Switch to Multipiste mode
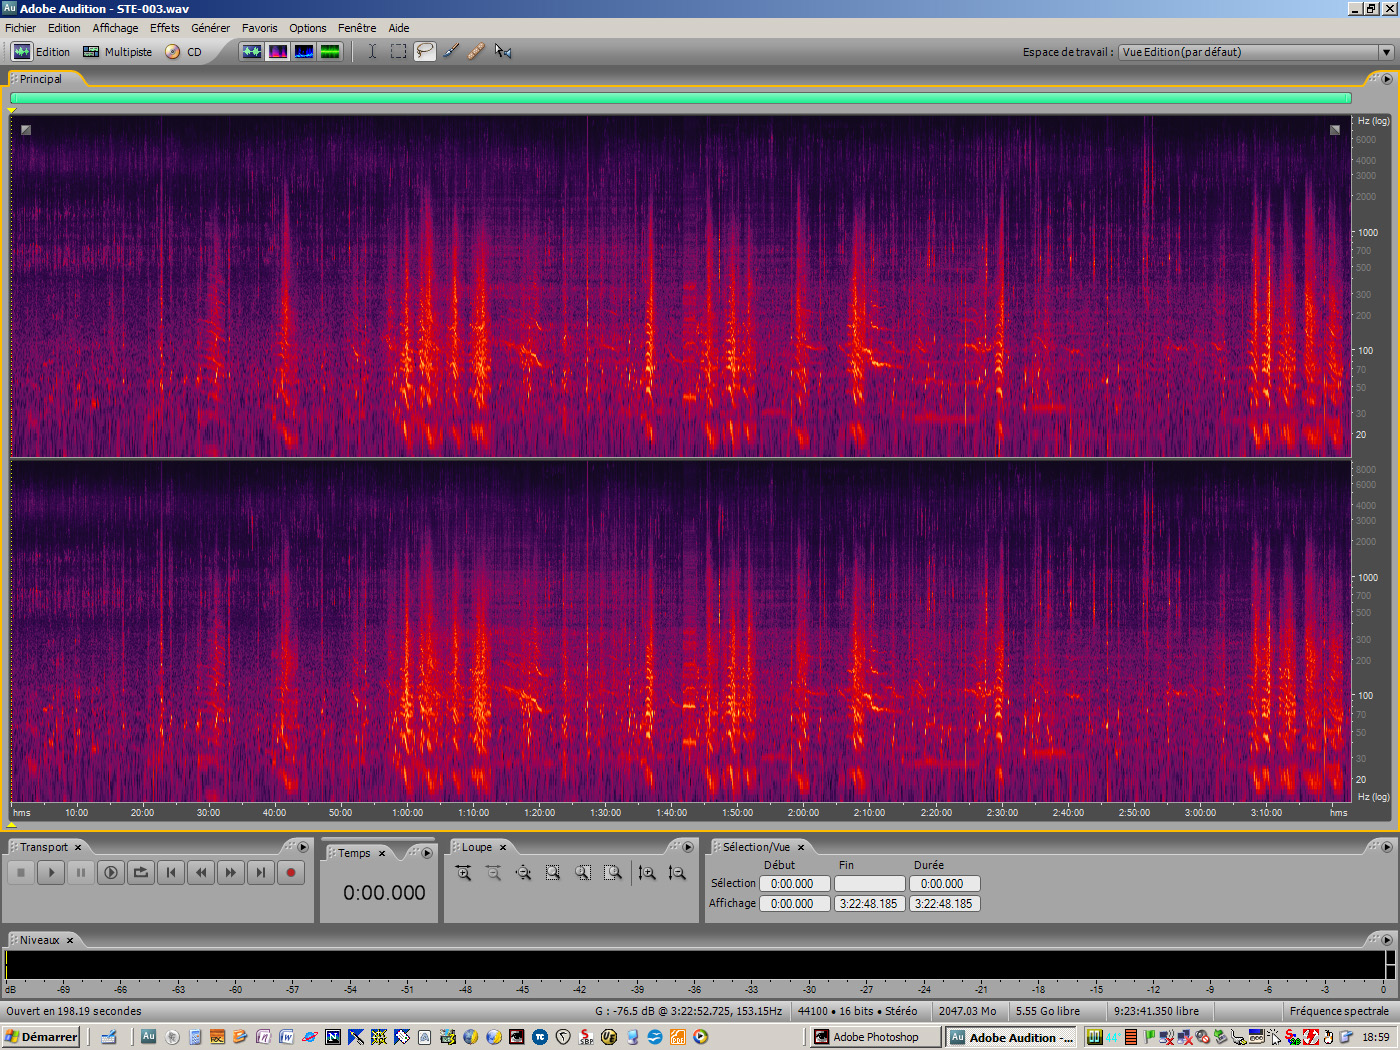Viewport: 1400px width, 1050px height. [117, 51]
